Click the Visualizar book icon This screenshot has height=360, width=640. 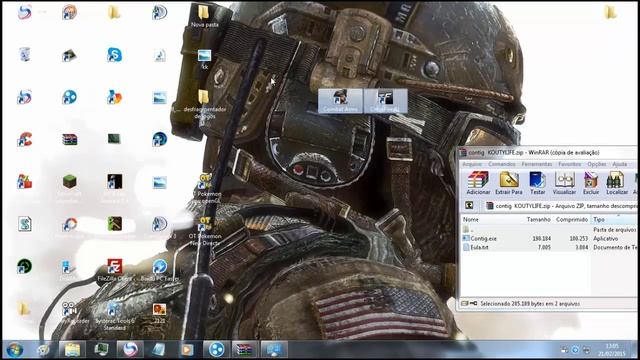tap(564, 183)
